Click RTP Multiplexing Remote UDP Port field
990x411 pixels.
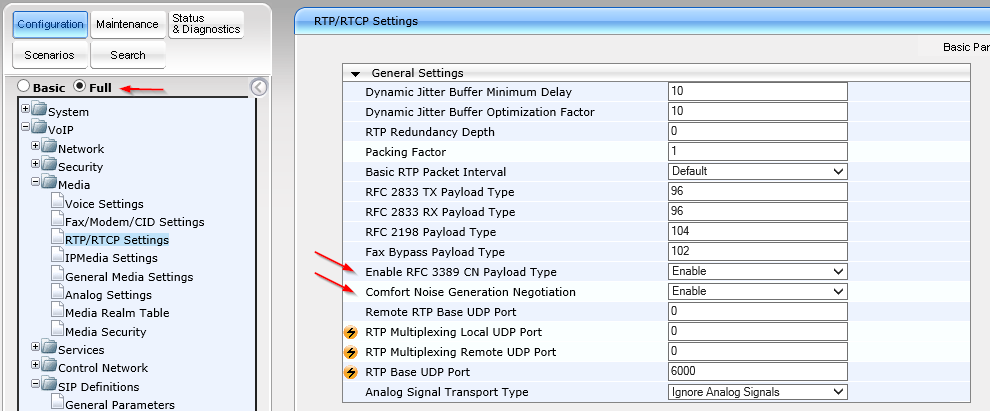coord(758,352)
